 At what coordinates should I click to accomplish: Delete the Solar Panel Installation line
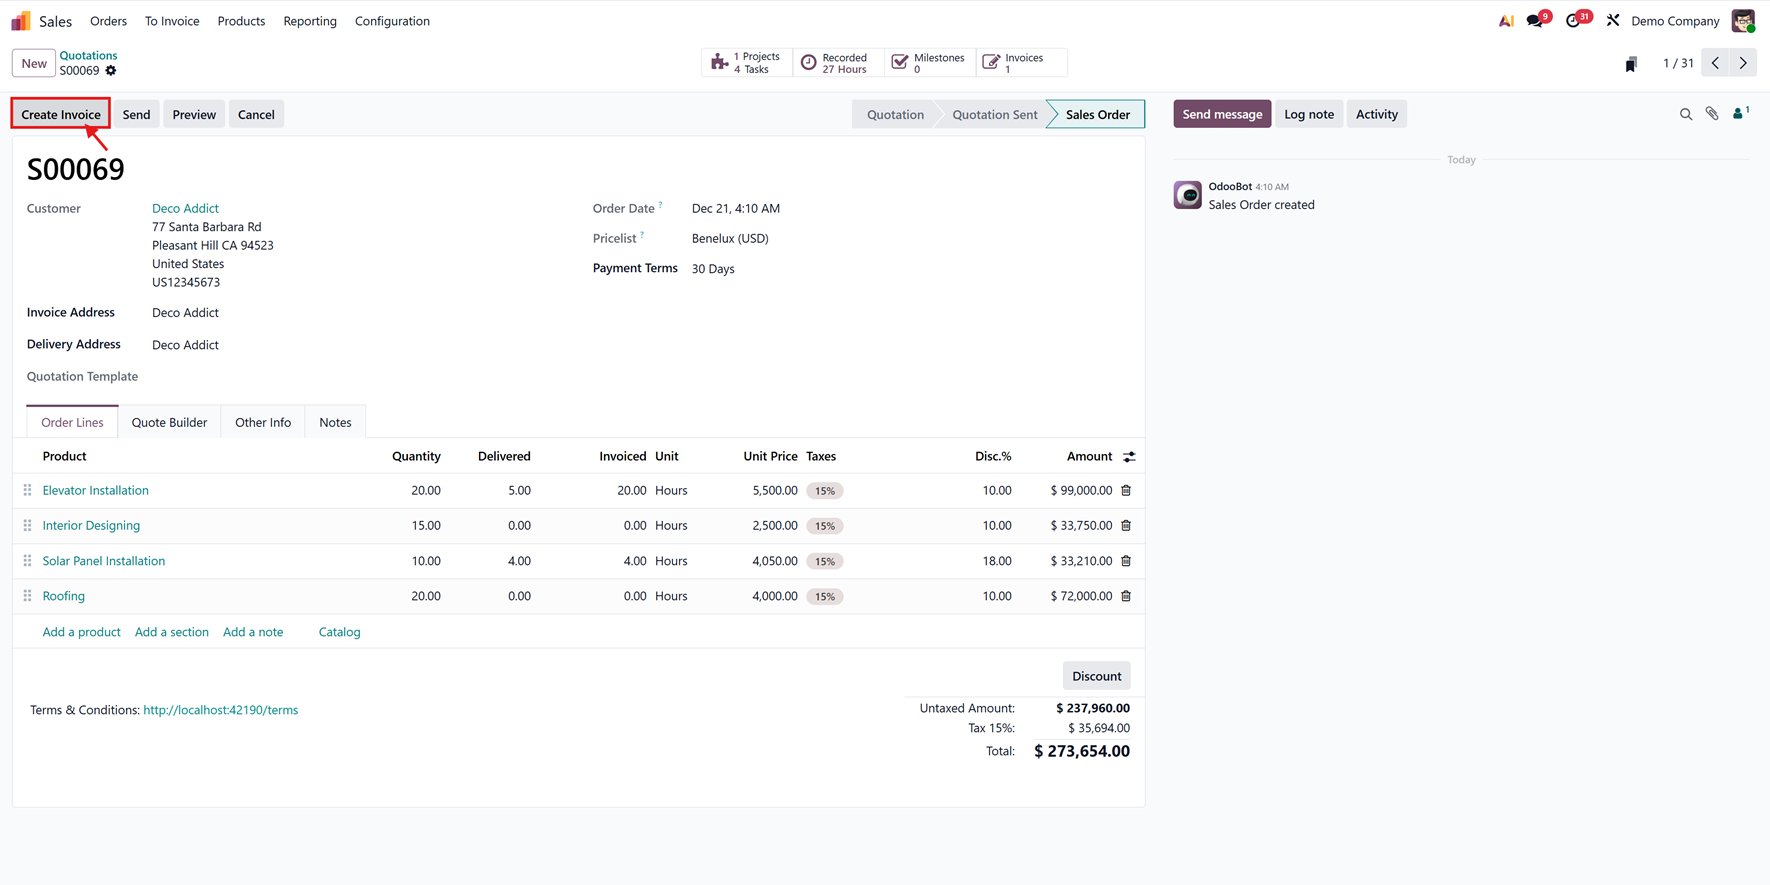[1126, 561]
